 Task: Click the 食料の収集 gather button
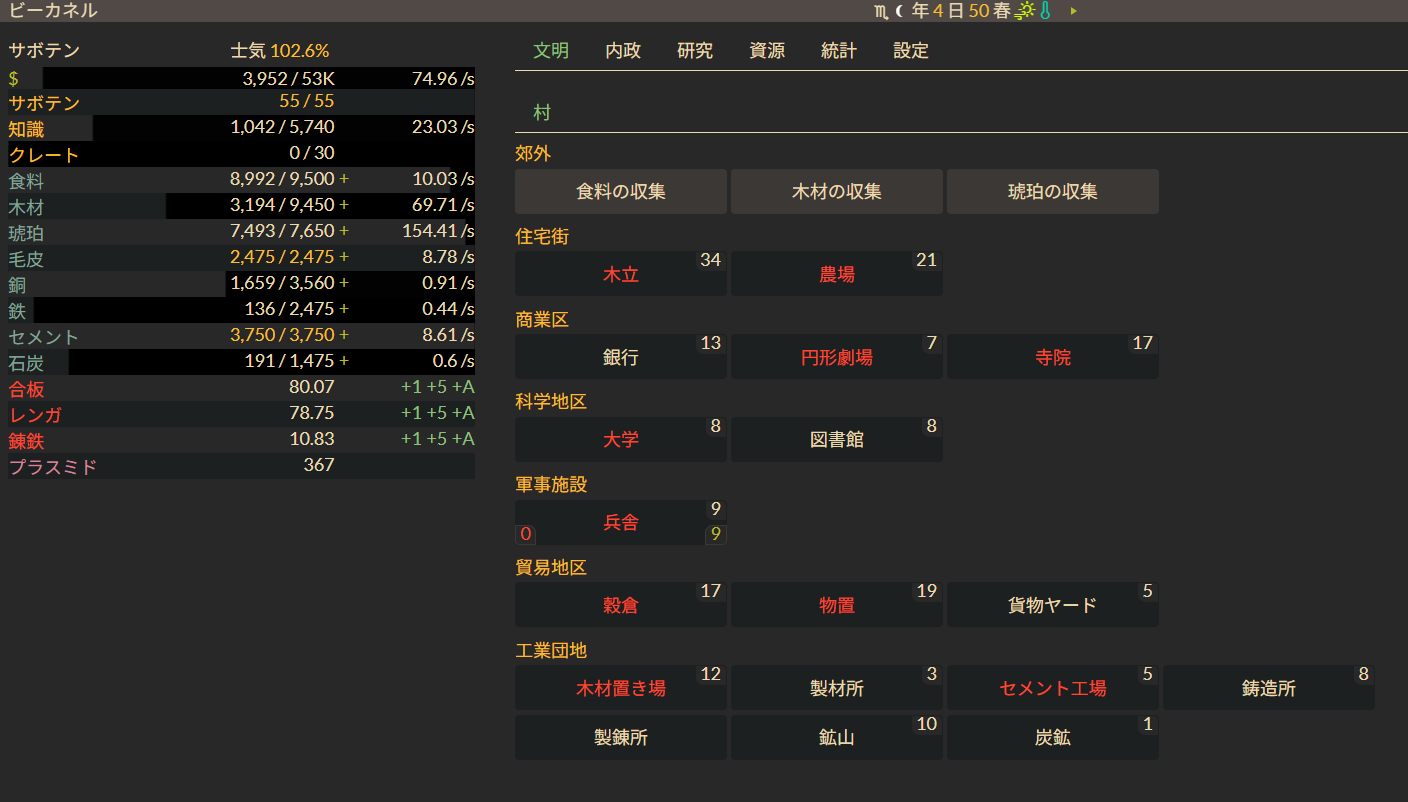[x=620, y=192]
